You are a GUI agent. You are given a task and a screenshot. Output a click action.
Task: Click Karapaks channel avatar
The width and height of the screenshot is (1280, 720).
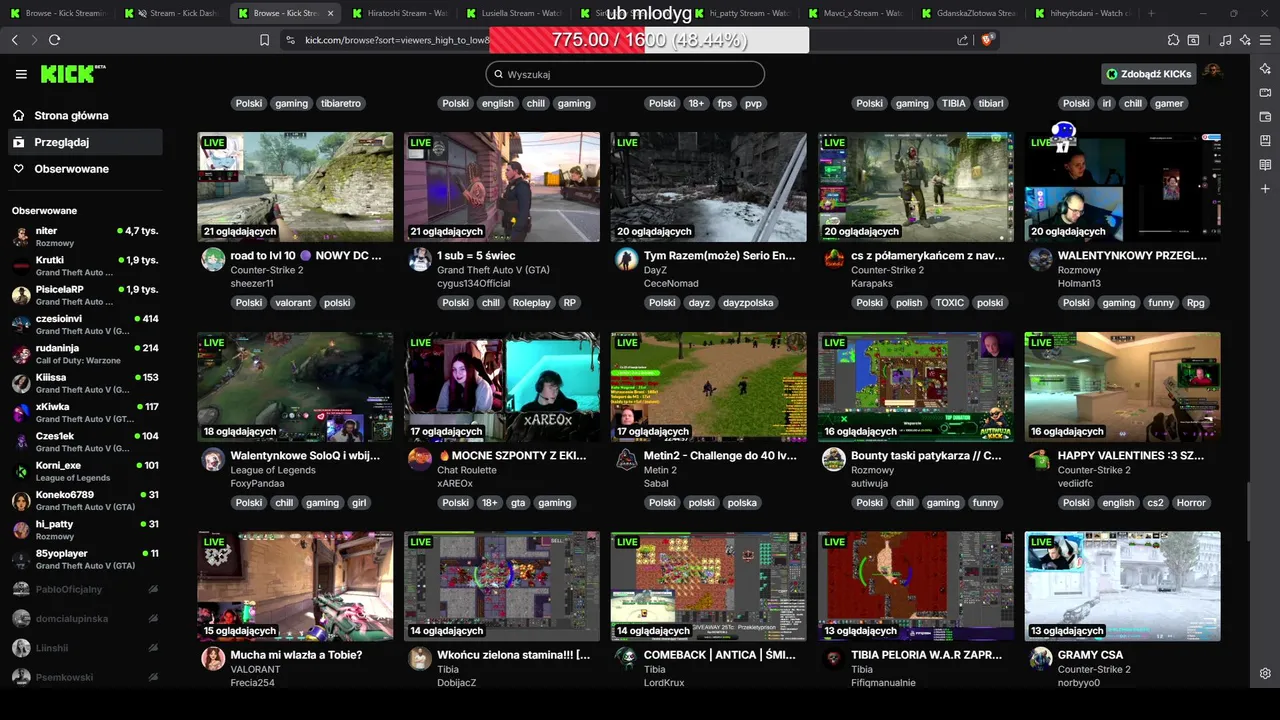[x=834, y=260]
